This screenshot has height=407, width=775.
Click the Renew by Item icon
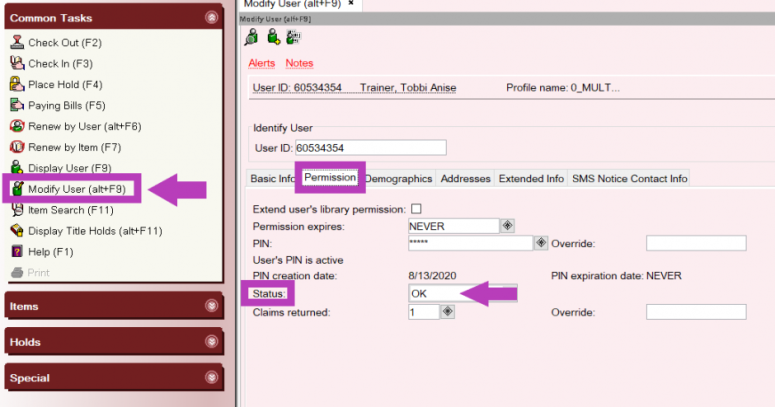[x=17, y=147]
